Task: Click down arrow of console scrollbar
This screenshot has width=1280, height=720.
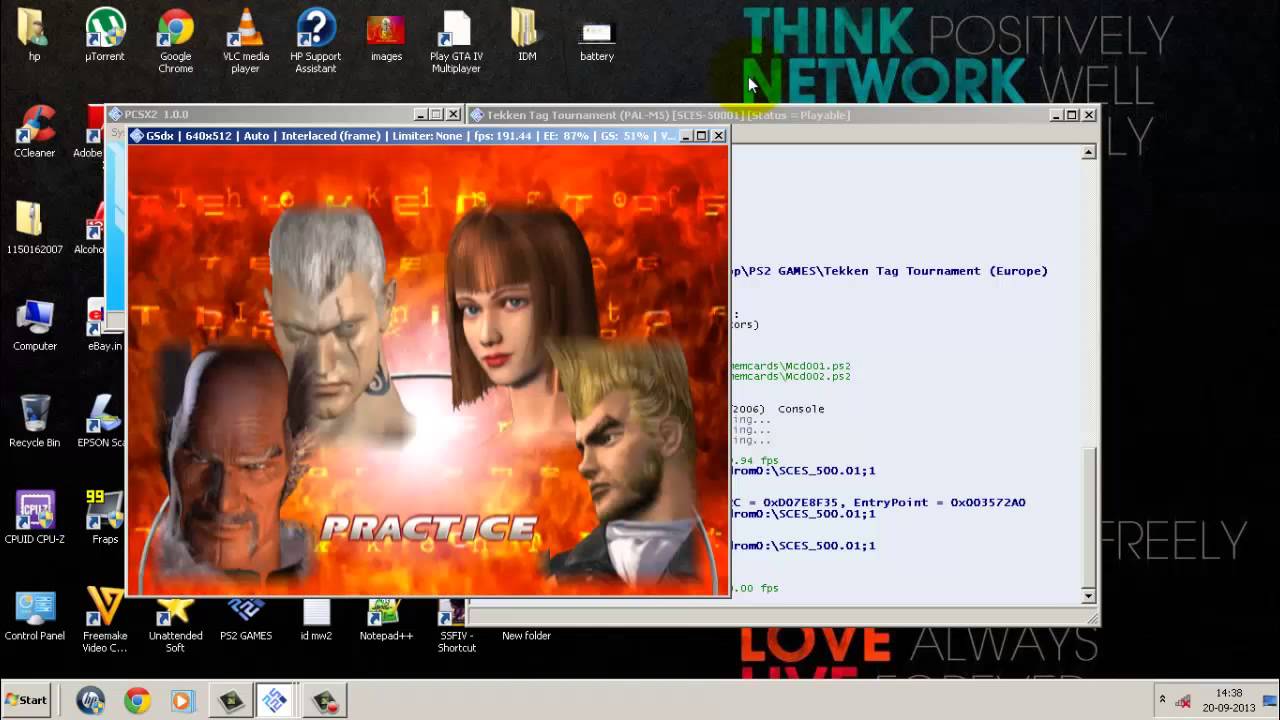Action: click(x=1088, y=596)
